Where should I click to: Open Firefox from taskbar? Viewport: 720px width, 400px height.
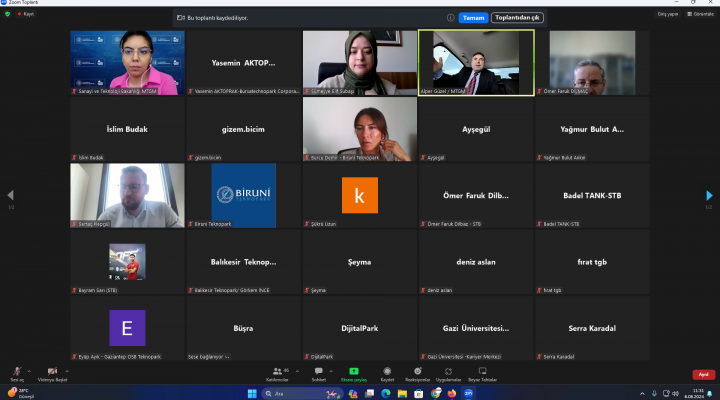[x=452, y=394]
